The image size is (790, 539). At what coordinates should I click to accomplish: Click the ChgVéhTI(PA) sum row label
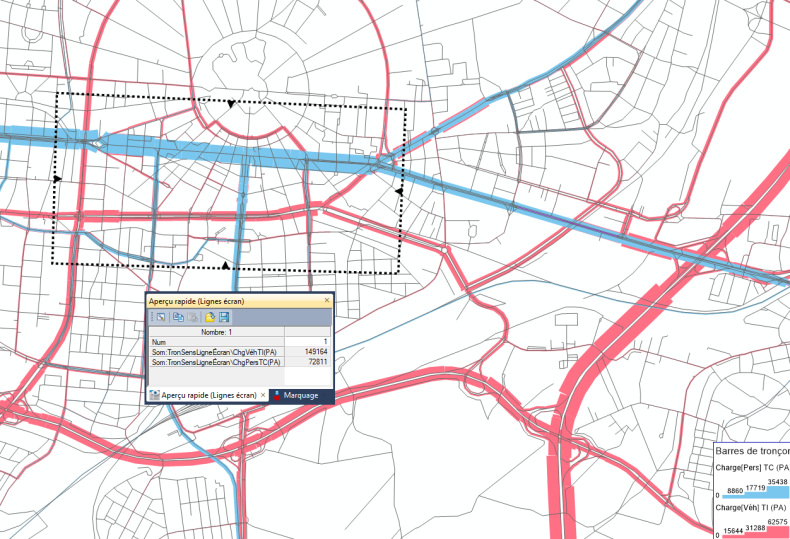point(216,351)
